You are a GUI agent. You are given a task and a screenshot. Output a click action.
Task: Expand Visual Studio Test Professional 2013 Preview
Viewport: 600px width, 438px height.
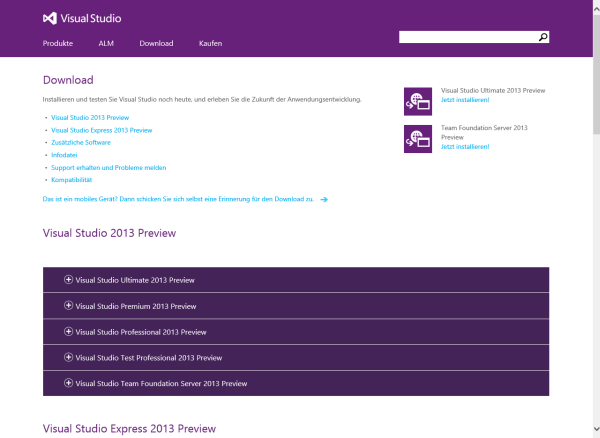(x=296, y=358)
